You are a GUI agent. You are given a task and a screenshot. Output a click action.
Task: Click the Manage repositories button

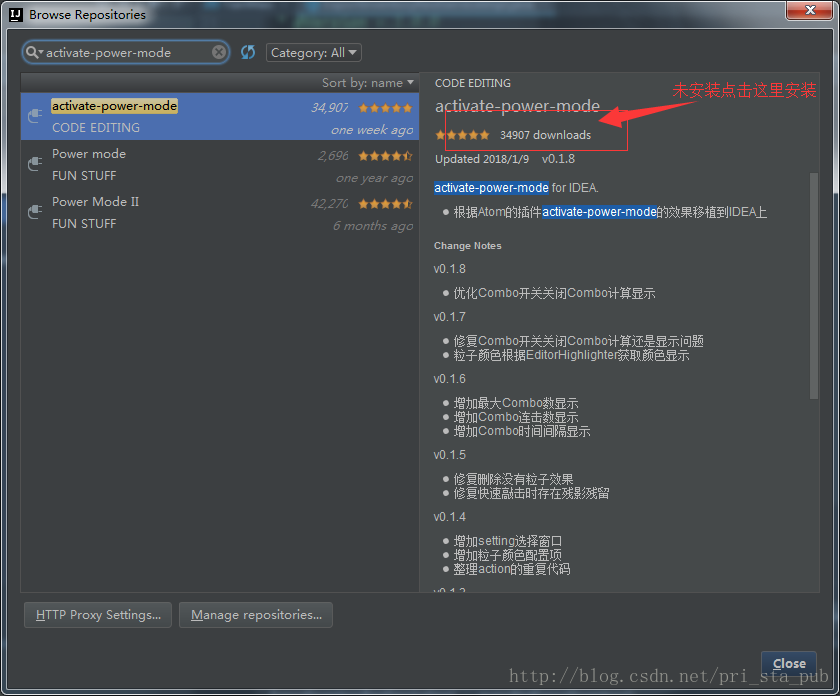pos(256,615)
